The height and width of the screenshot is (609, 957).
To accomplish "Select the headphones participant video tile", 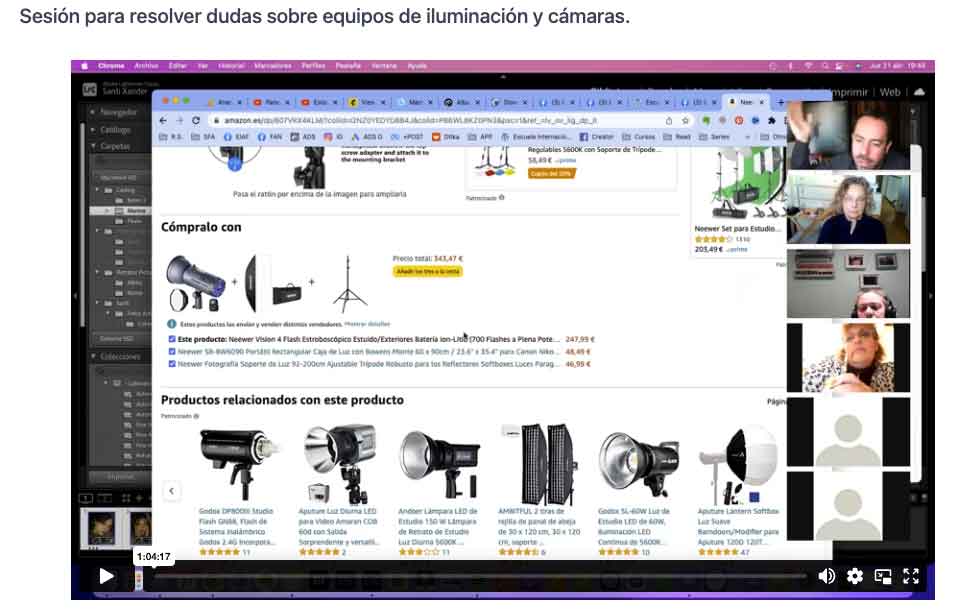I will (848, 283).
